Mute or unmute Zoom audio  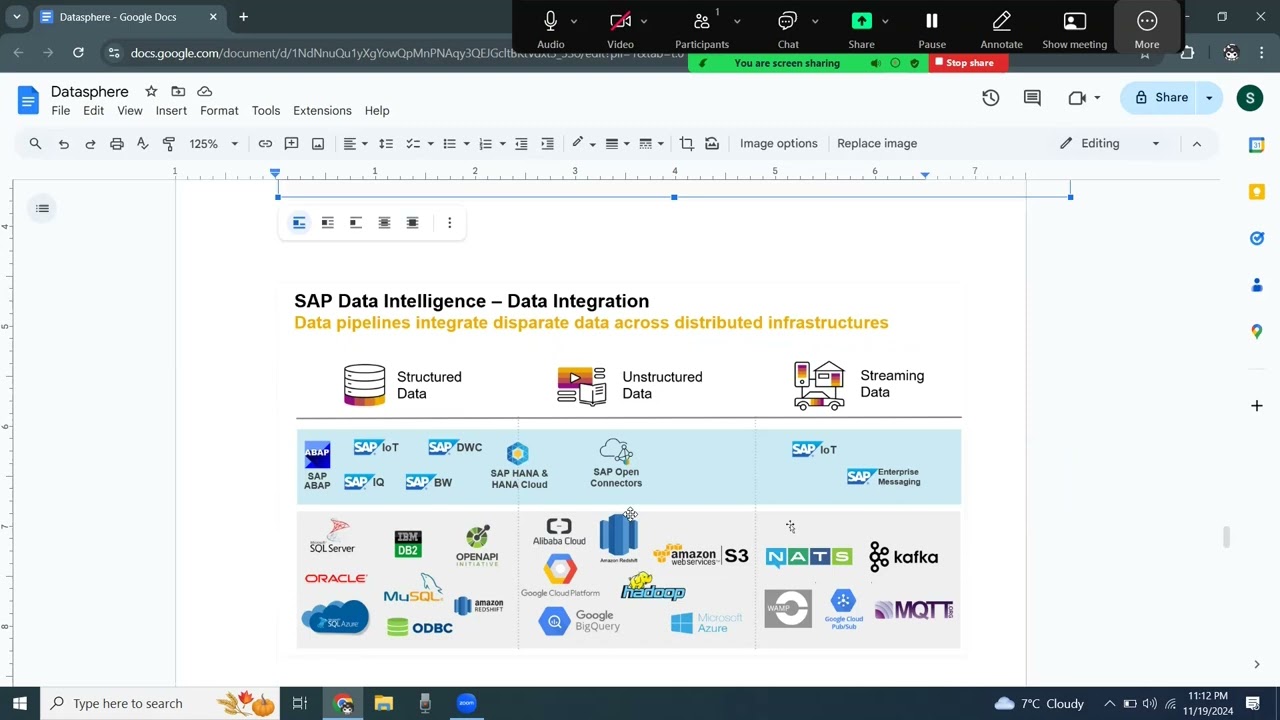[x=550, y=28]
